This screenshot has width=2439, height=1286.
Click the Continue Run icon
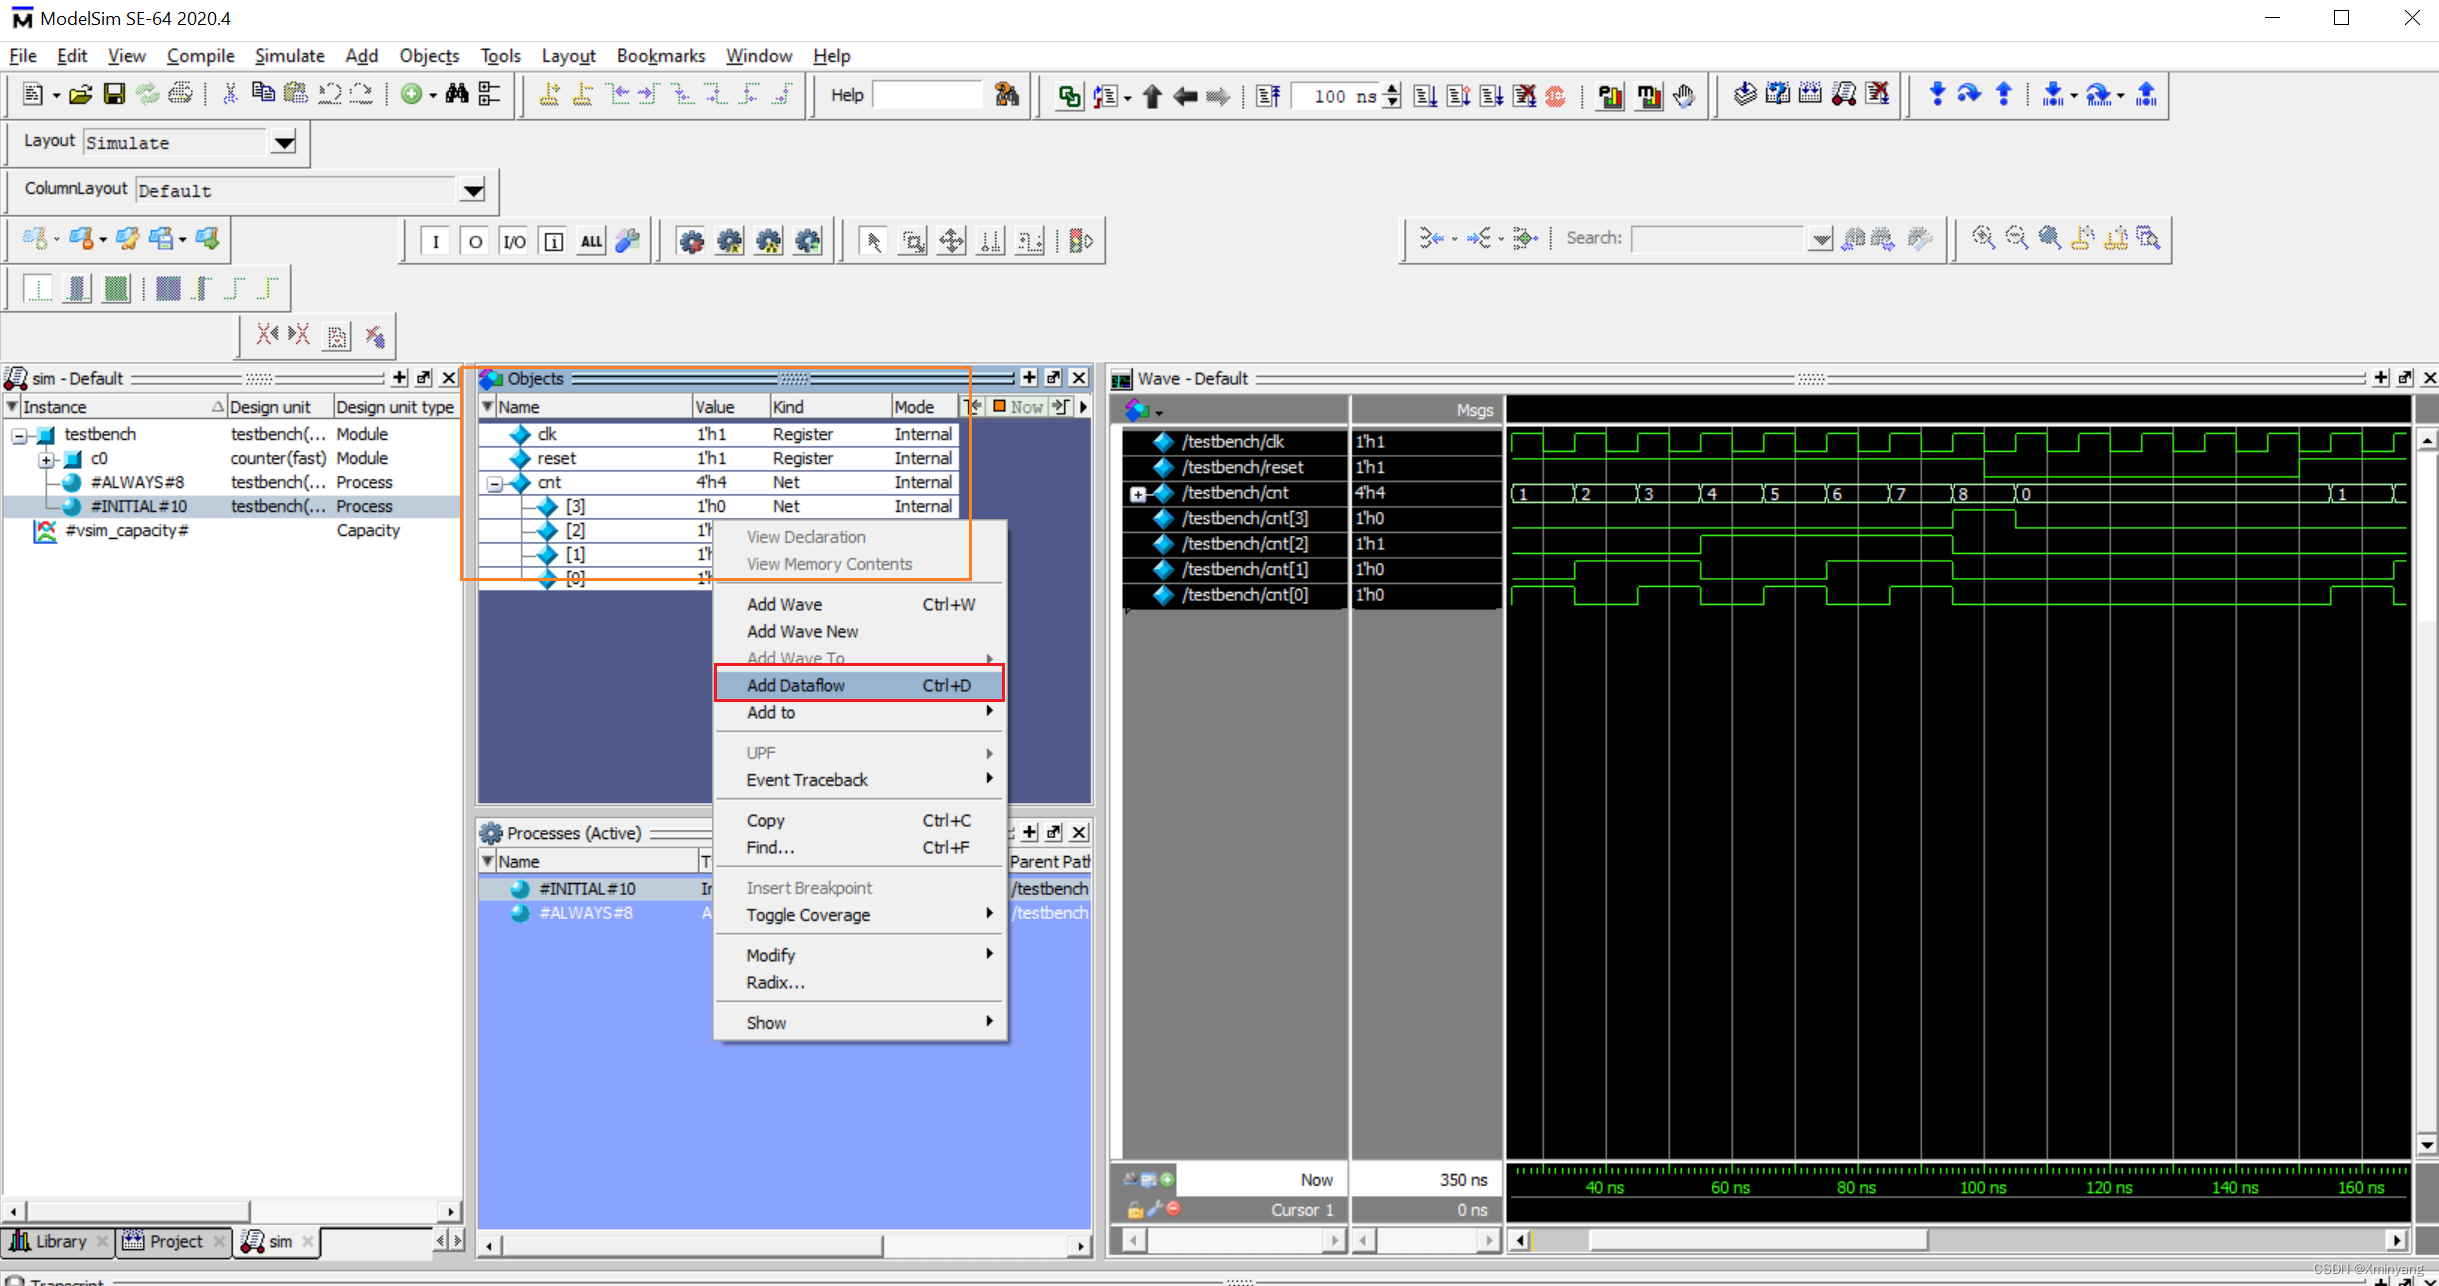tap(1459, 96)
